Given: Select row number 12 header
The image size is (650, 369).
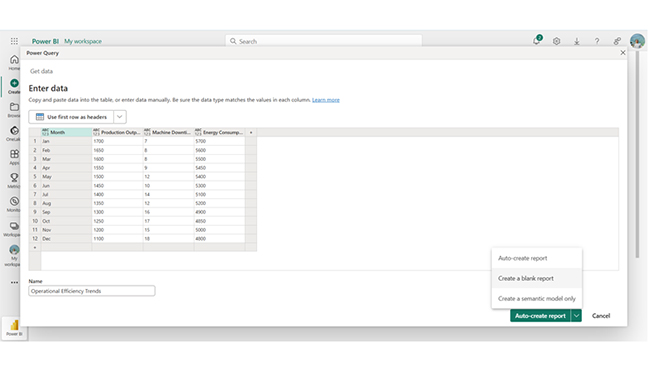Looking at the screenshot, I should [35, 239].
